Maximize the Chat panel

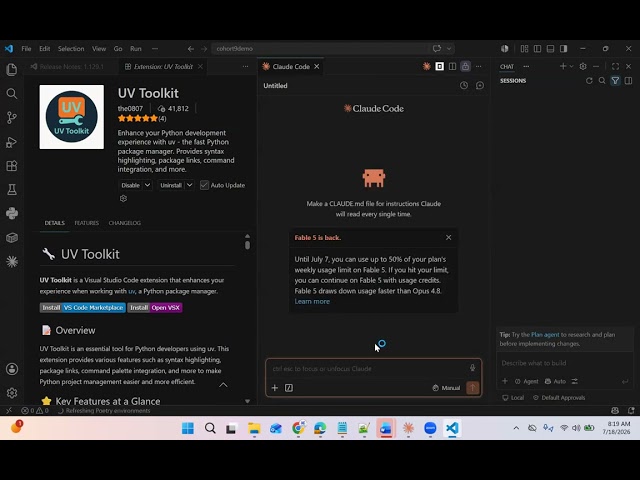pyautogui.click(x=616, y=66)
